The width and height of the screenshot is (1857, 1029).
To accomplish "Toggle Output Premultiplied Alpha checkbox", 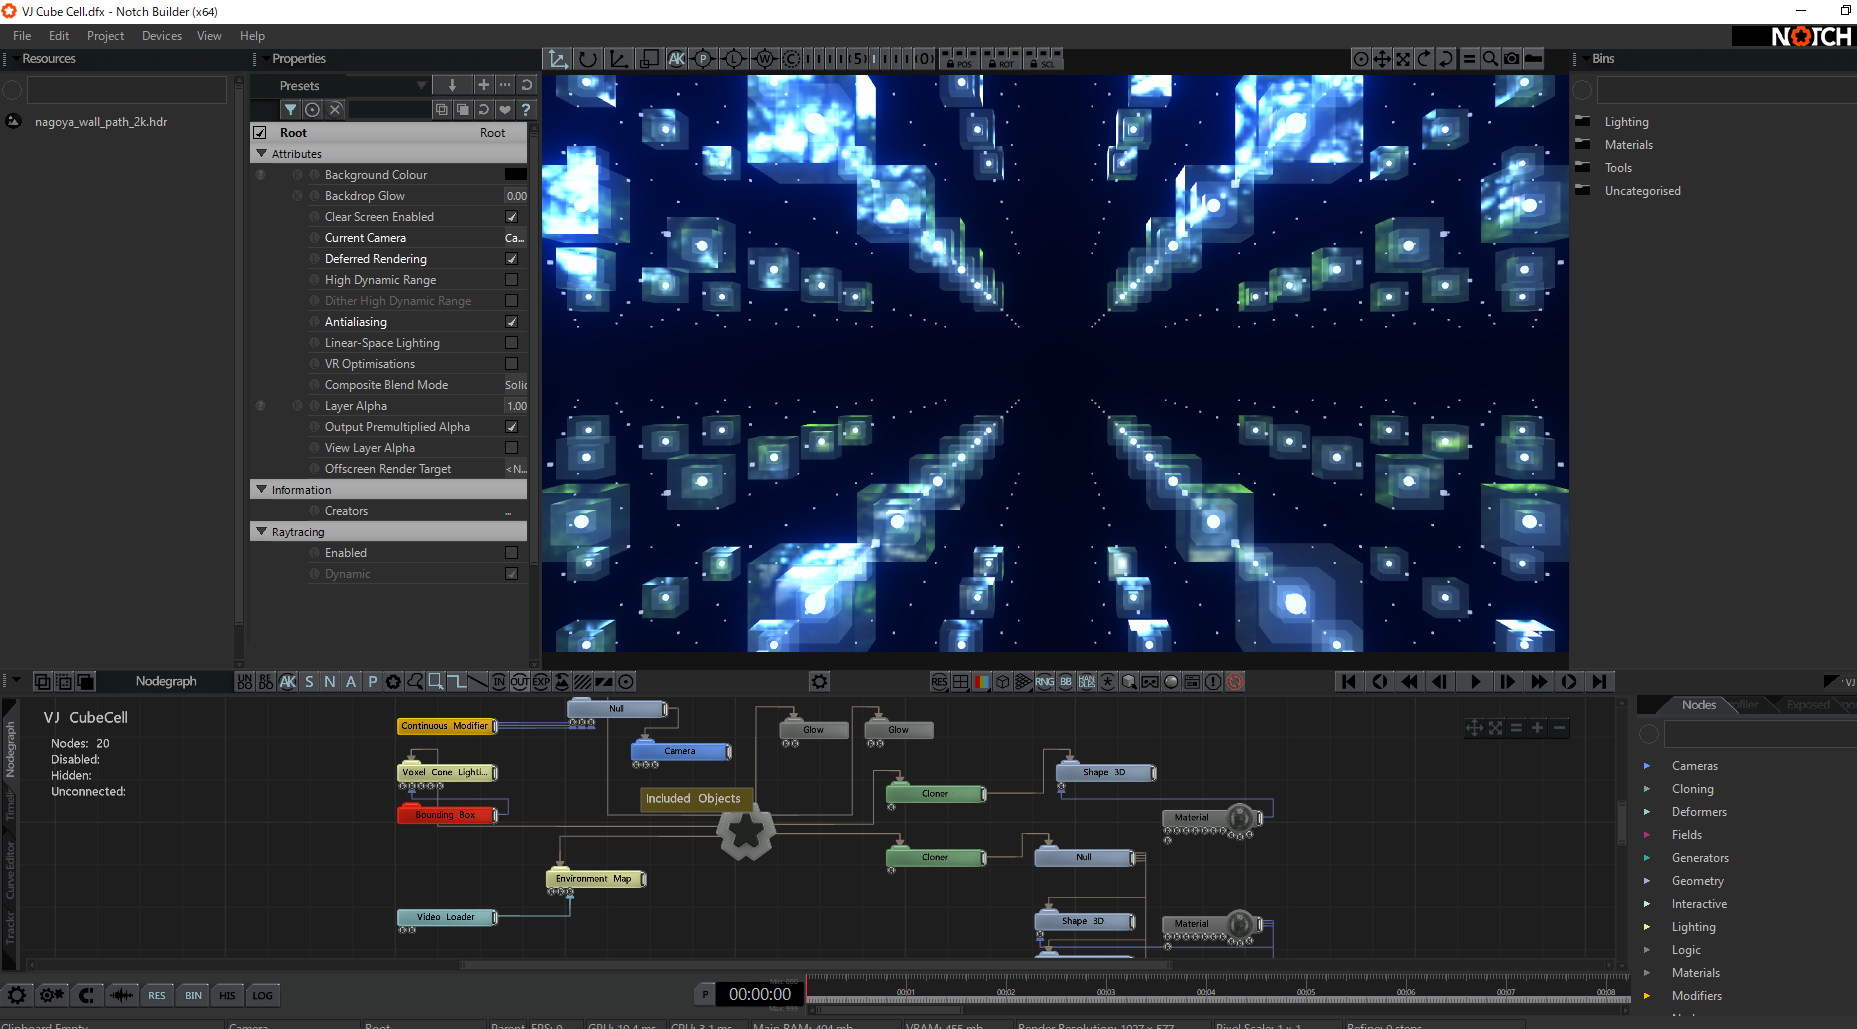I will (512, 427).
